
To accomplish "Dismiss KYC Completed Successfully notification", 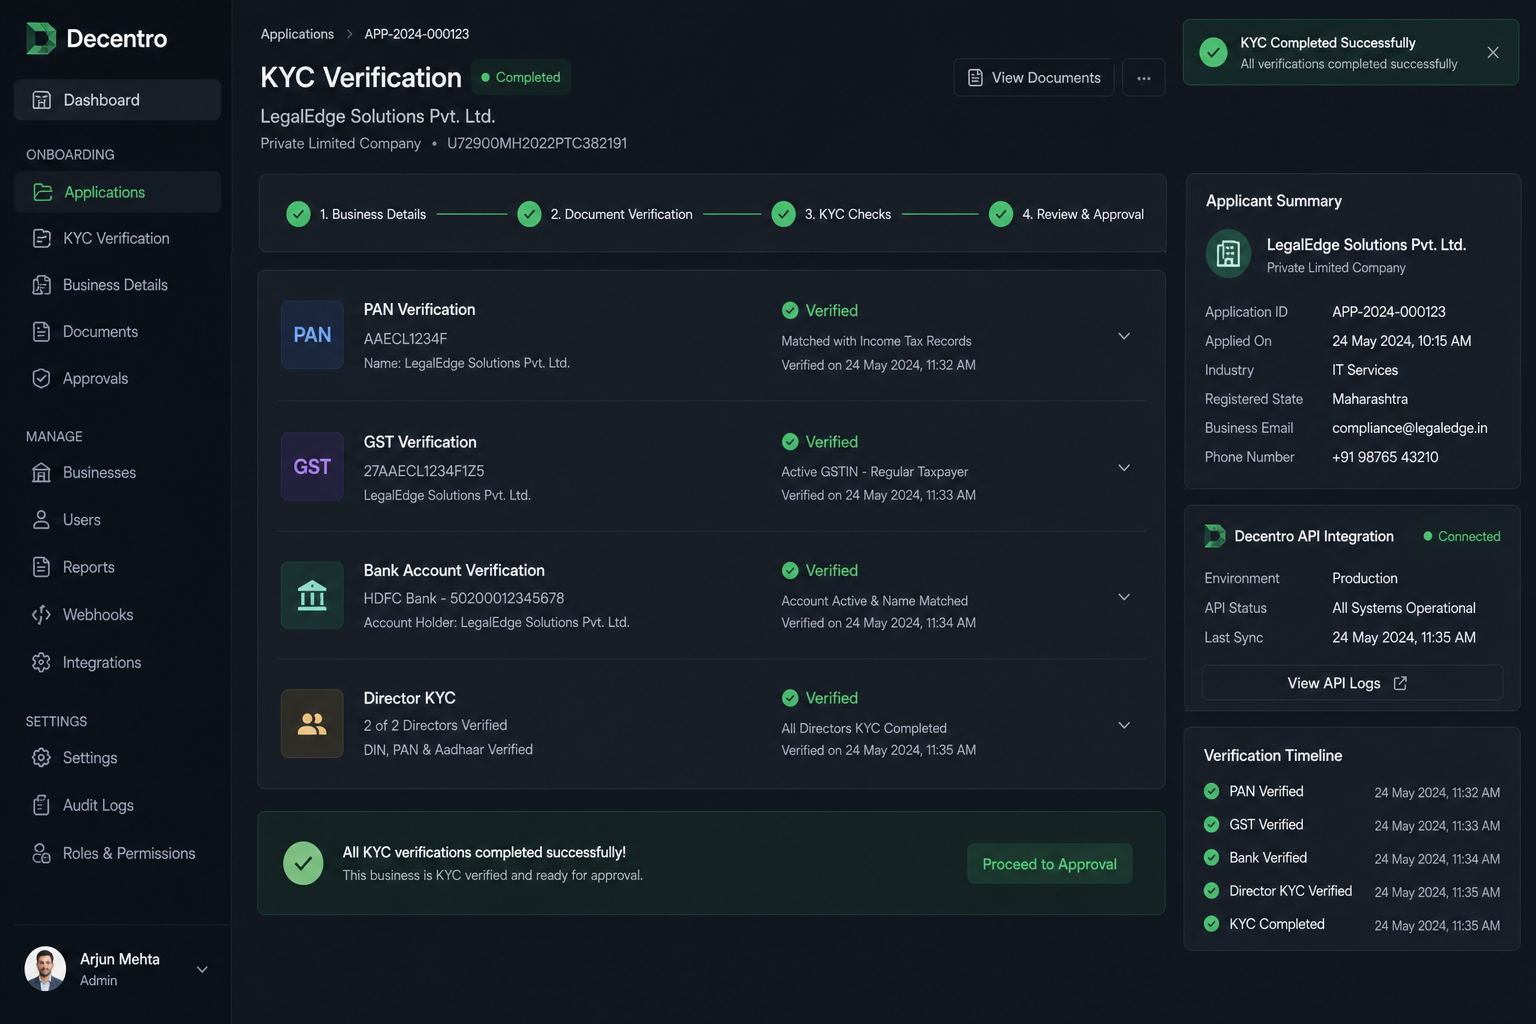I will click(1493, 52).
